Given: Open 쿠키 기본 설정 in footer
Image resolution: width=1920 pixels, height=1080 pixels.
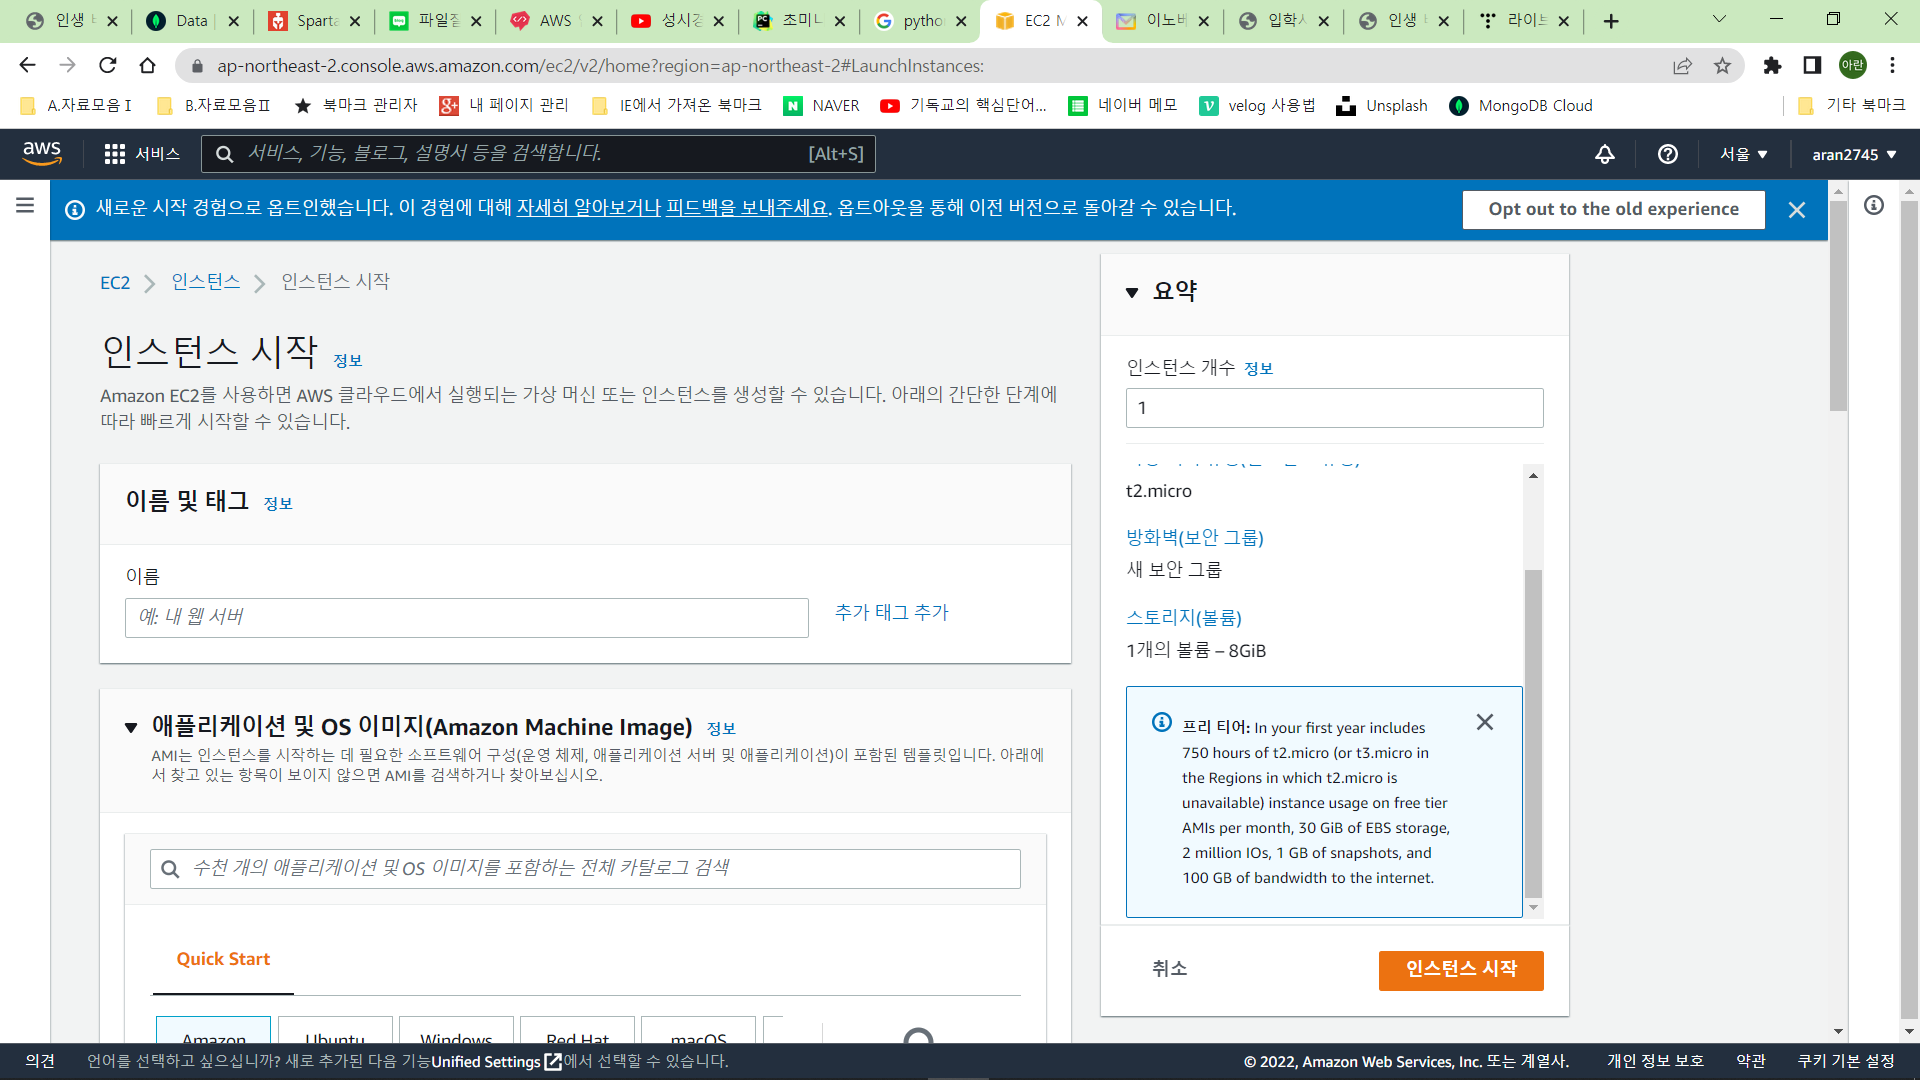Looking at the screenshot, I should click(x=1846, y=1061).
